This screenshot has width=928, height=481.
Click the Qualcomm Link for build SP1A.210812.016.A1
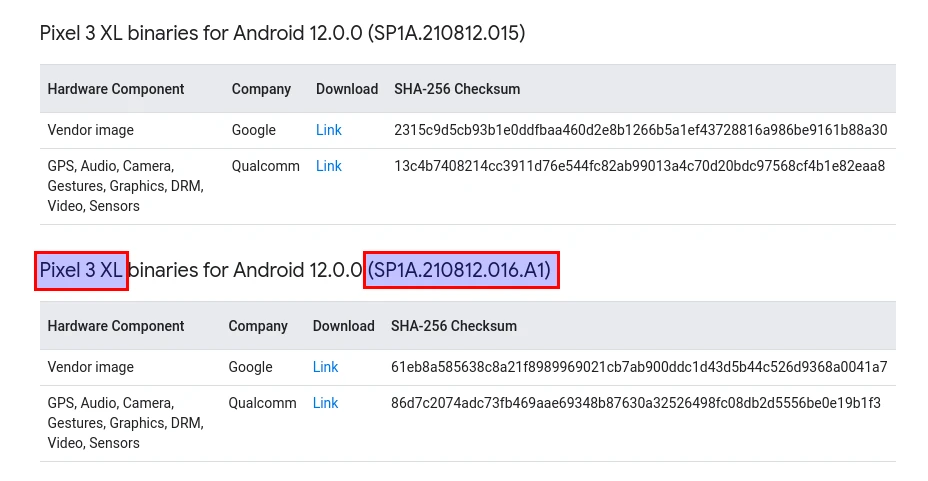325,403
